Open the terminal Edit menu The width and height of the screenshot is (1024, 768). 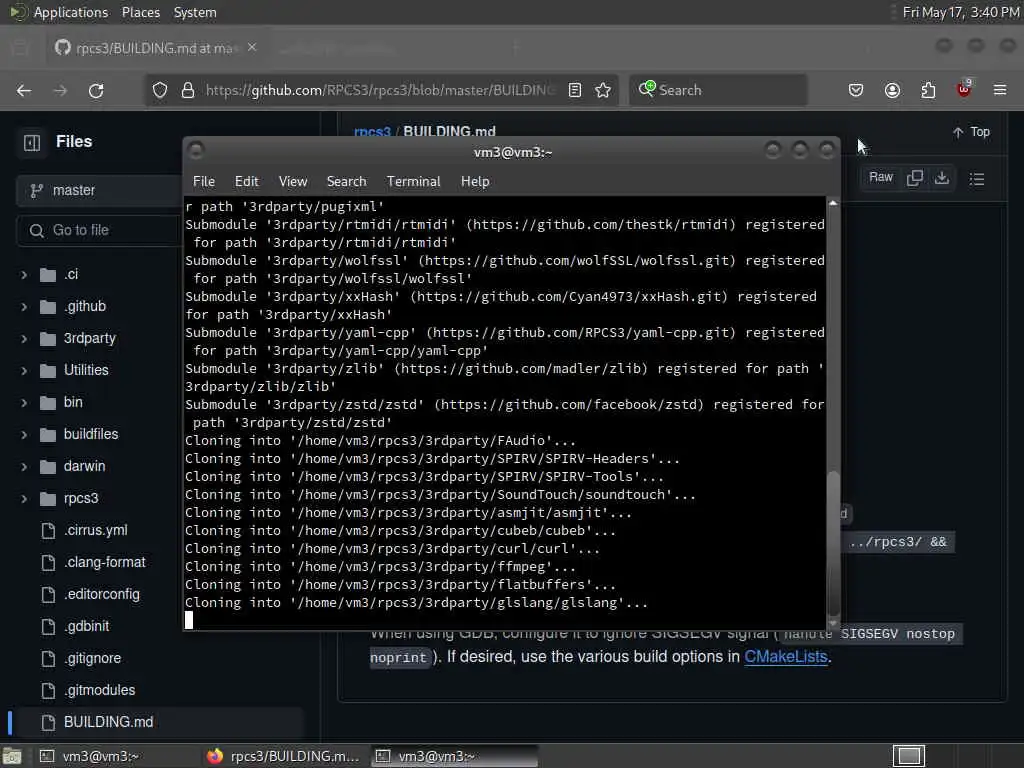click(247, 182)
